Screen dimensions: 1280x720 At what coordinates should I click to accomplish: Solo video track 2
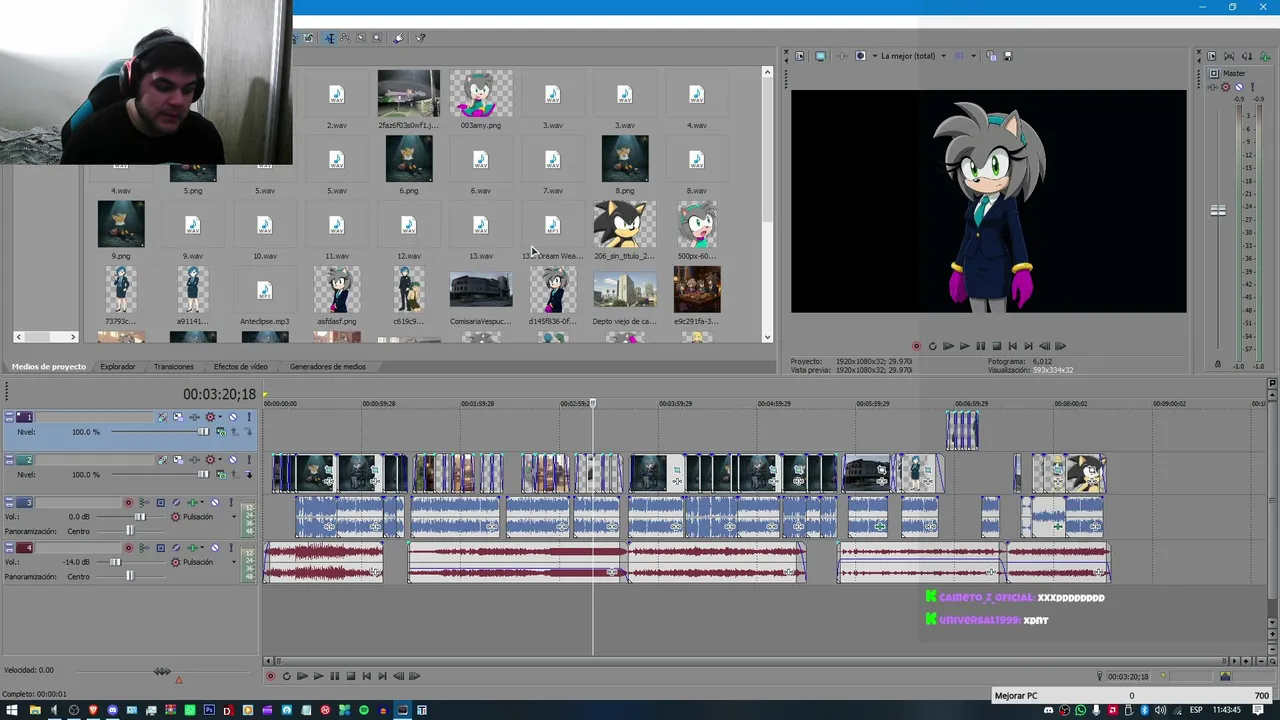tap(249, 460)
